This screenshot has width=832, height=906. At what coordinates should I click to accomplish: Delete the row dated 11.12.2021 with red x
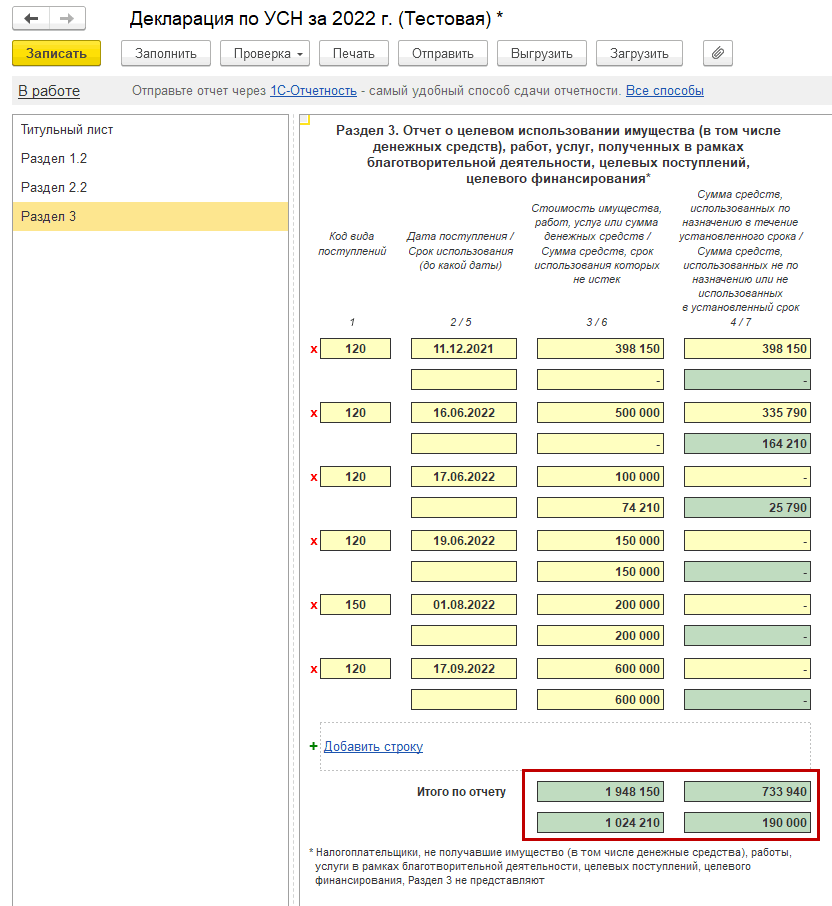(x=313, y=349)
